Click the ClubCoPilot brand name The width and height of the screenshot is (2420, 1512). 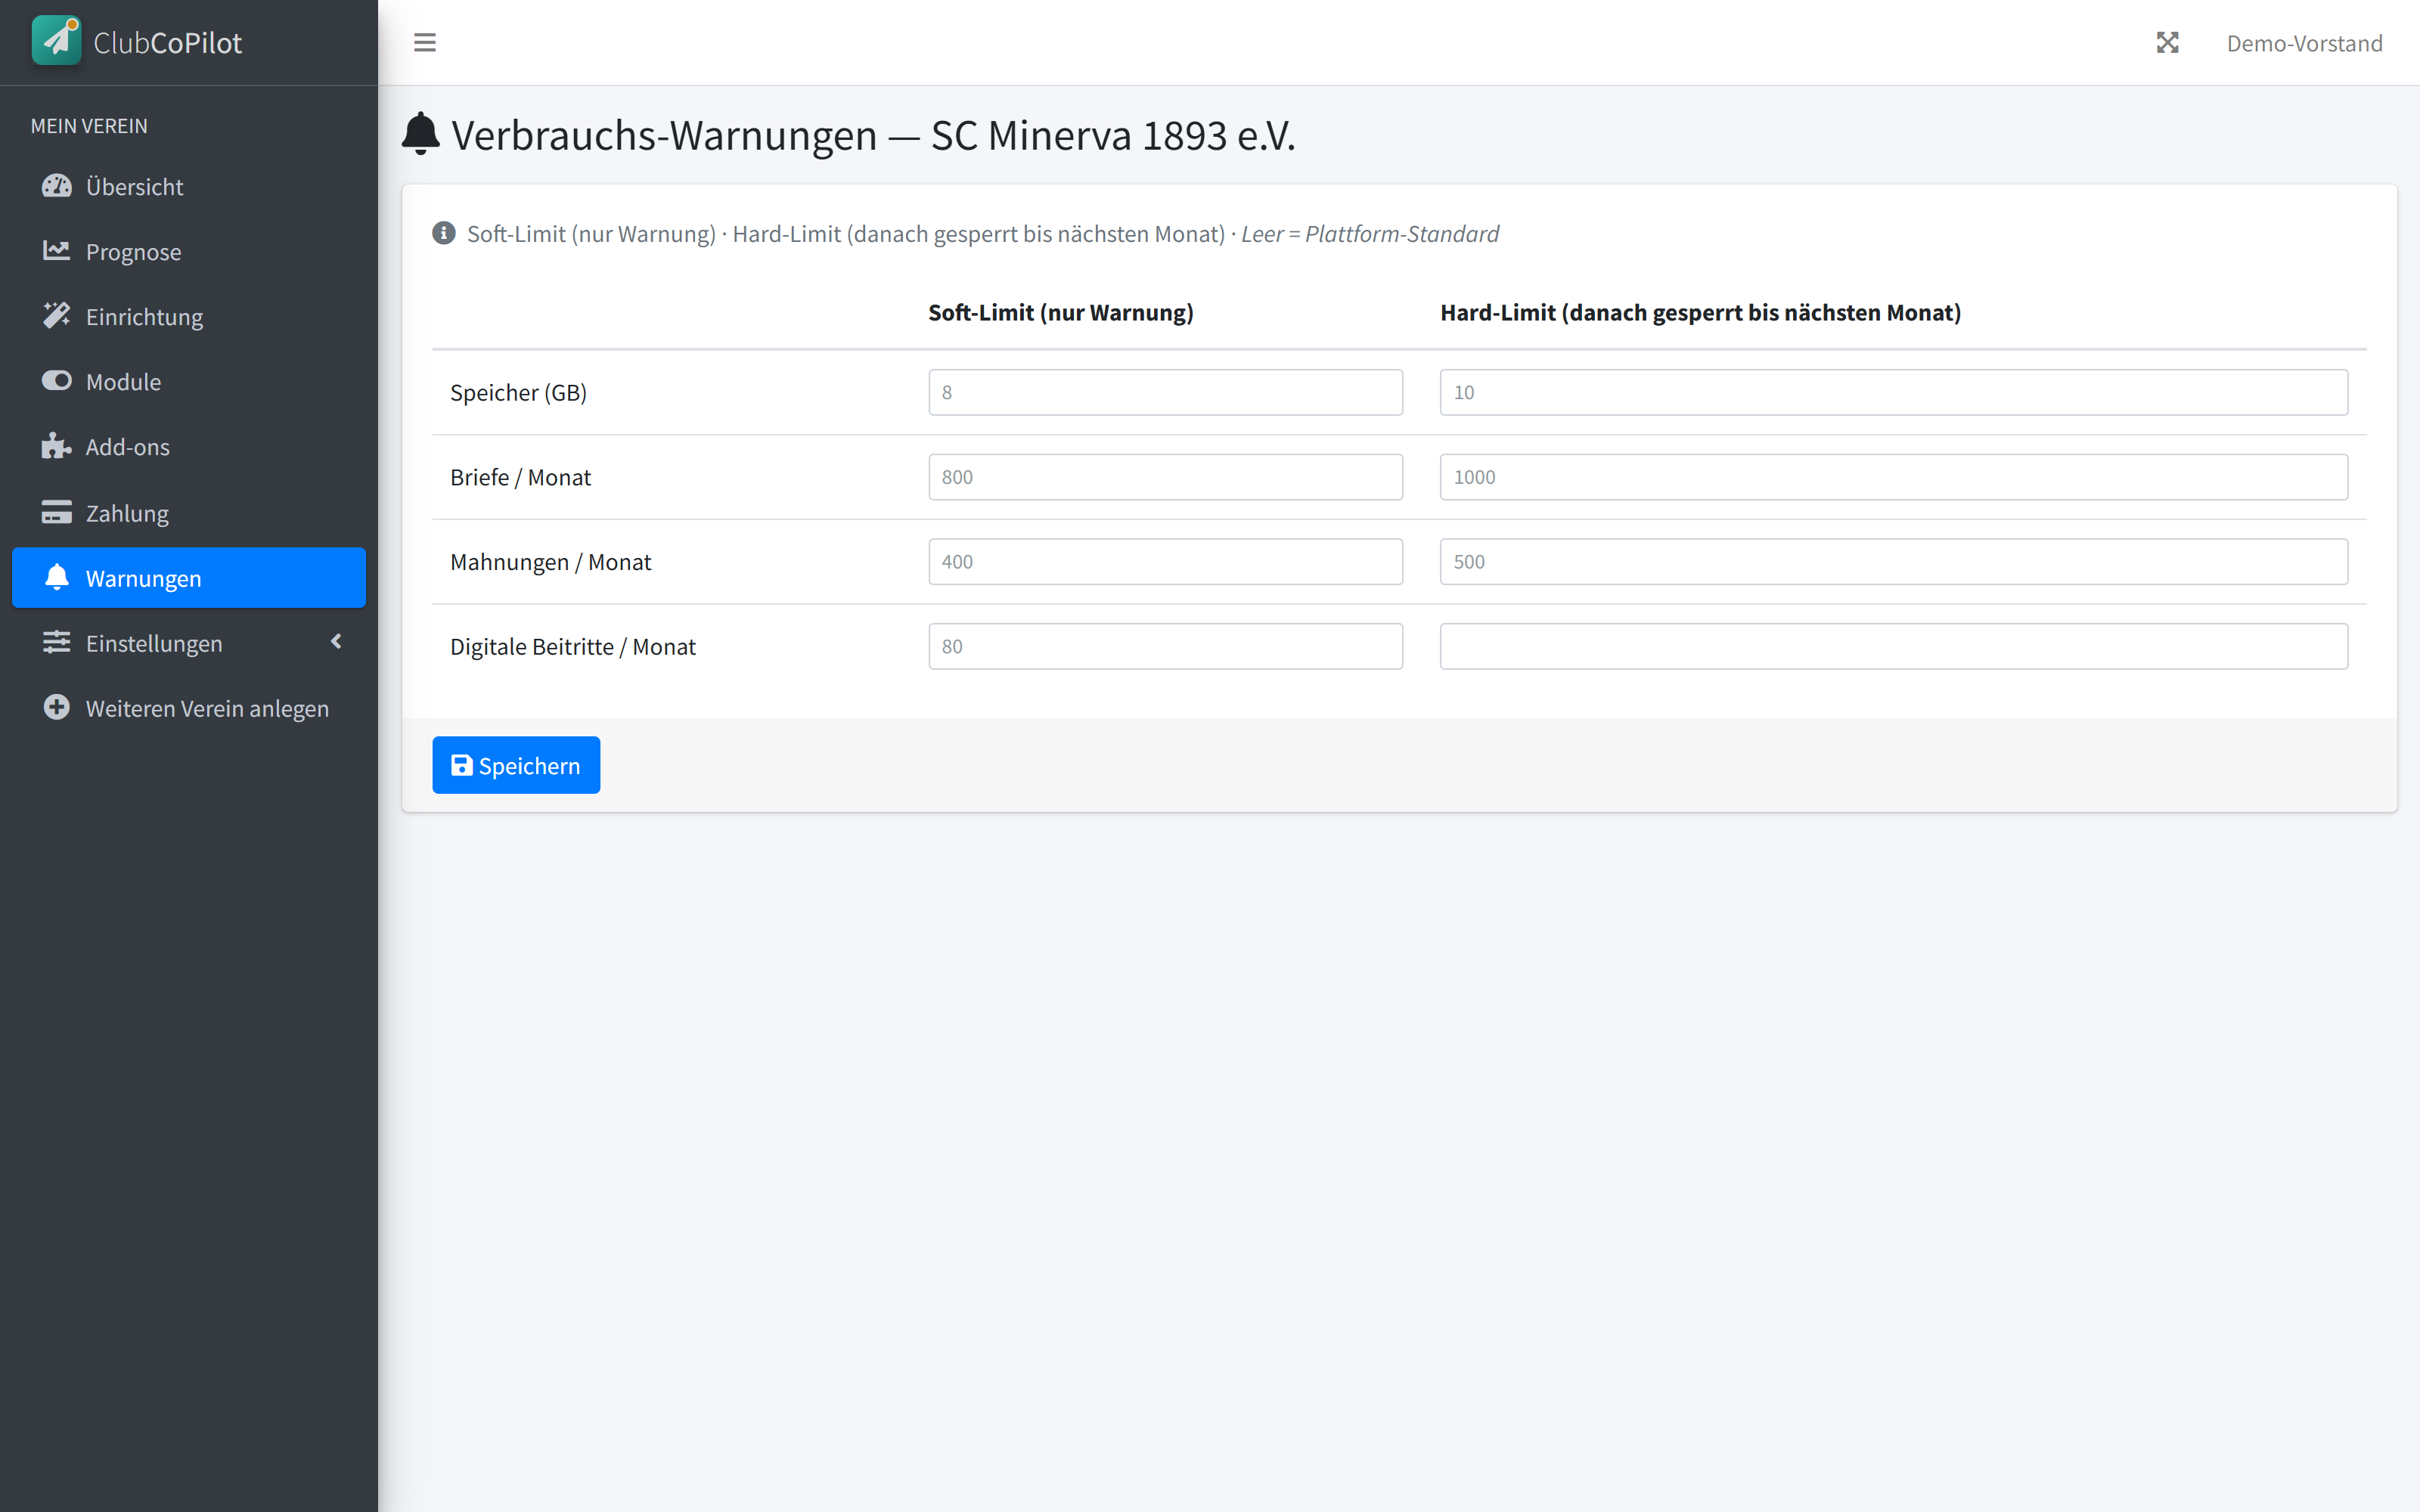pos(167,43)
